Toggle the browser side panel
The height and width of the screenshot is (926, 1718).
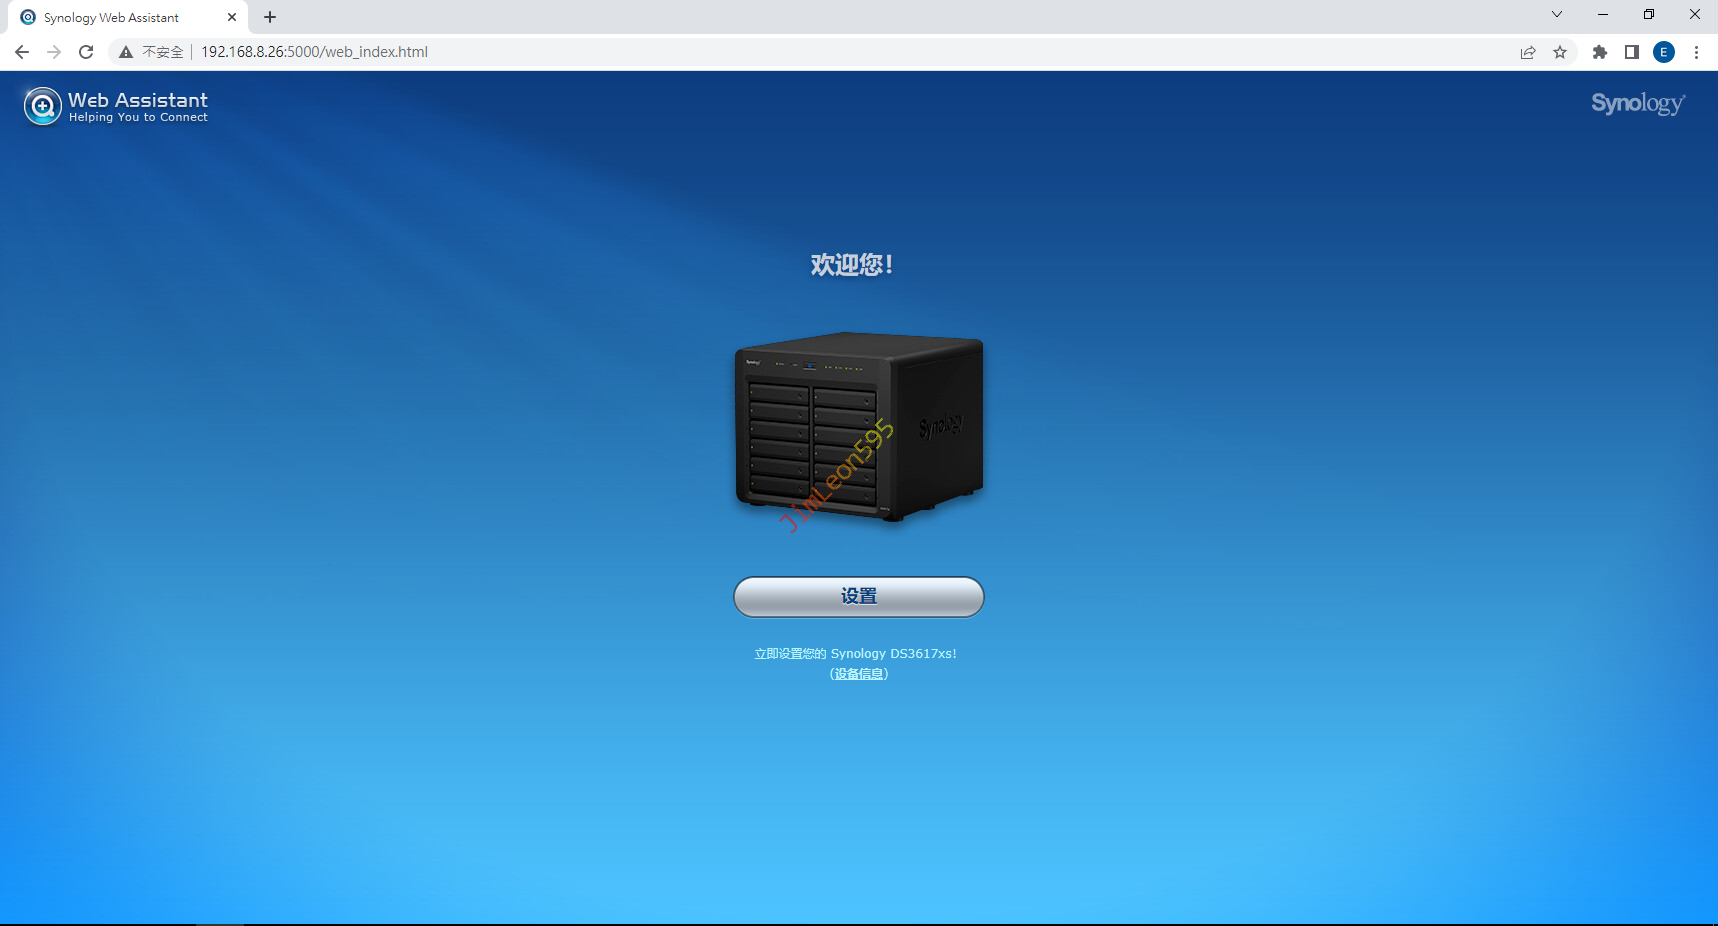(1632, 52)
